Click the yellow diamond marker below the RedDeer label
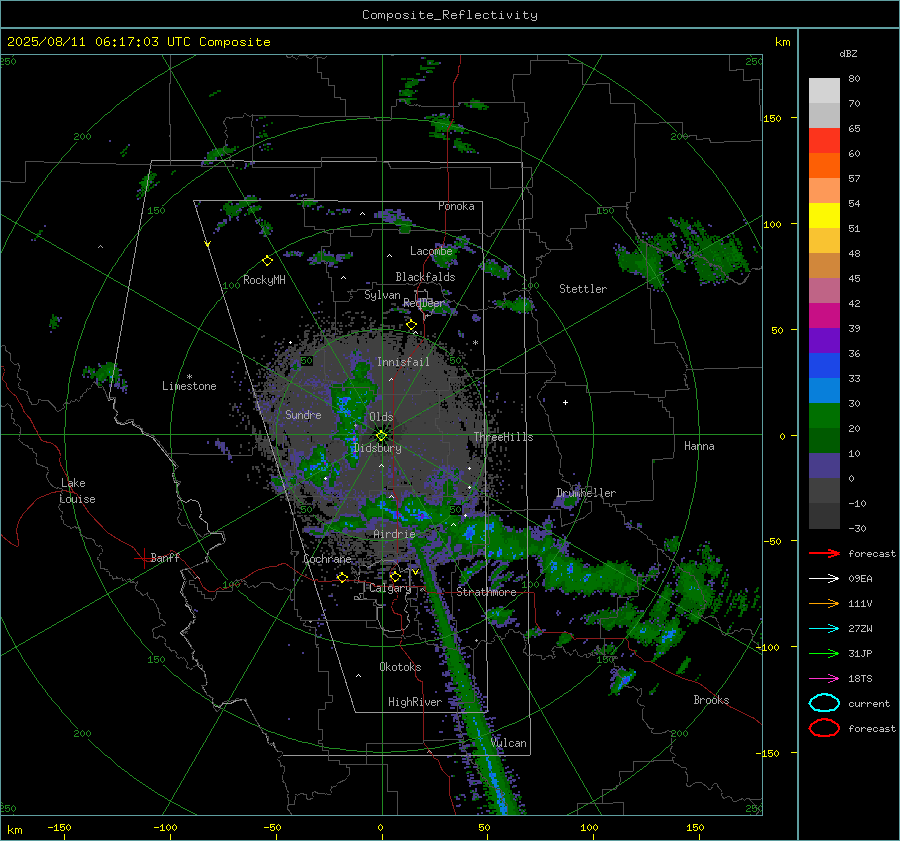The width and height of the screenshot is (900, 841). coord(411,325)
